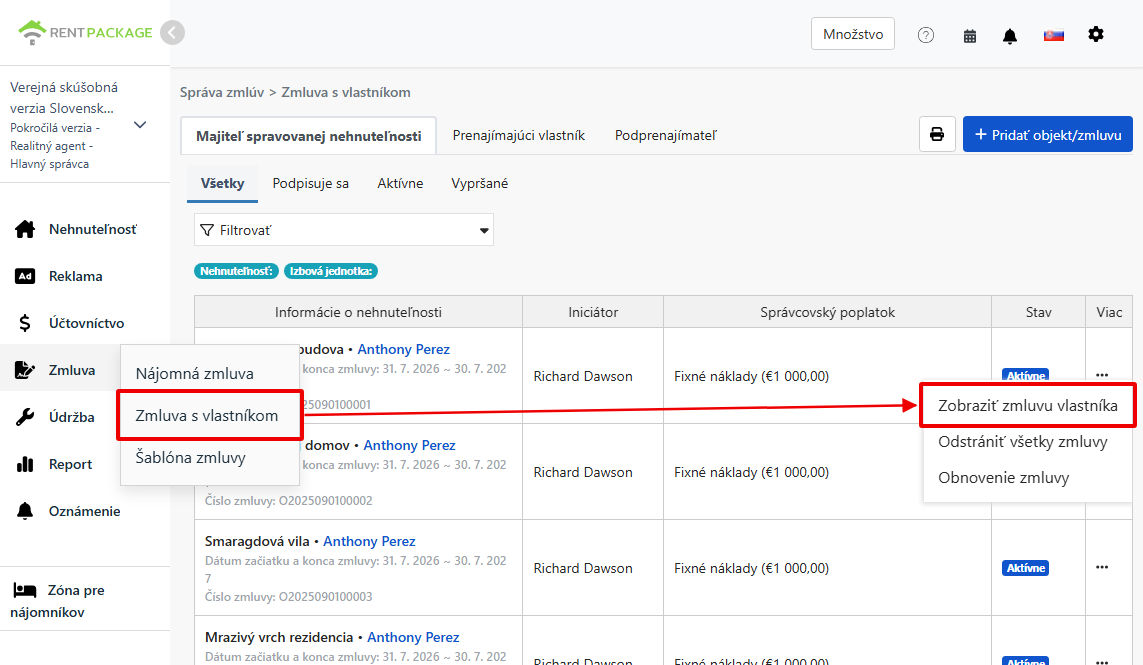Open the Filtrovať dropdown

click(x=343, y=230)
